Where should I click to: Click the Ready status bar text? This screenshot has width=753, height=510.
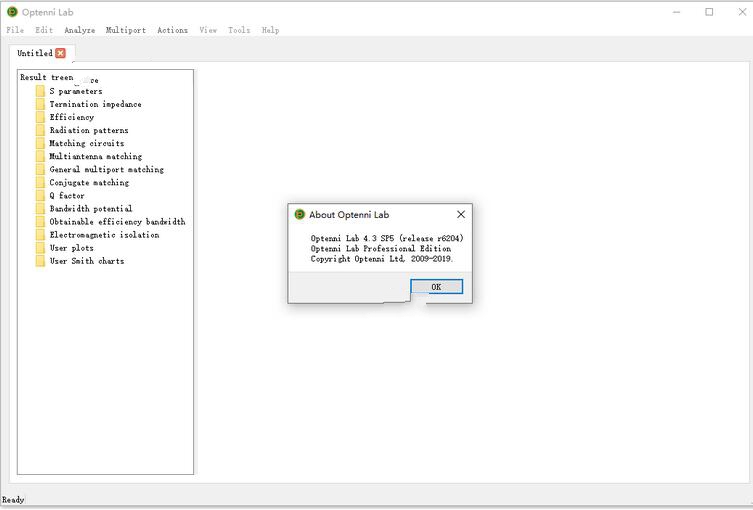point(13,500)
